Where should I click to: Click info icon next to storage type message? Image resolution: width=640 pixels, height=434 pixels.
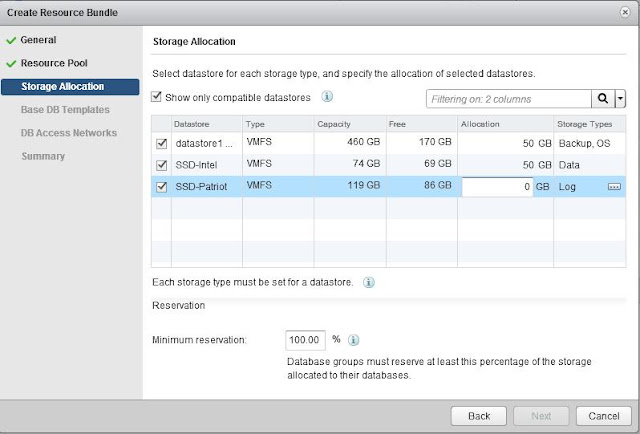click(369, 282)
